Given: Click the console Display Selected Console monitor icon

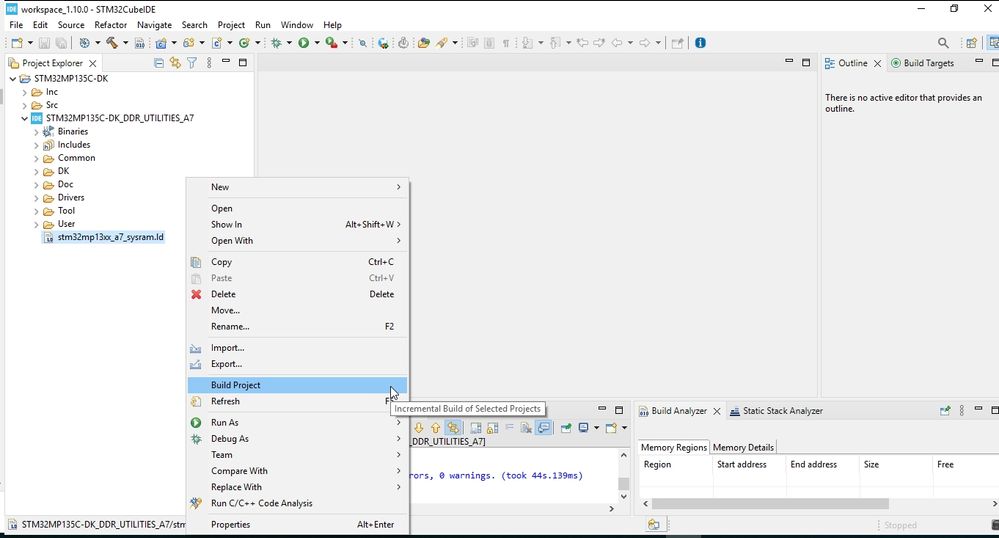Looking at the screenshot, I should (584, 428).
